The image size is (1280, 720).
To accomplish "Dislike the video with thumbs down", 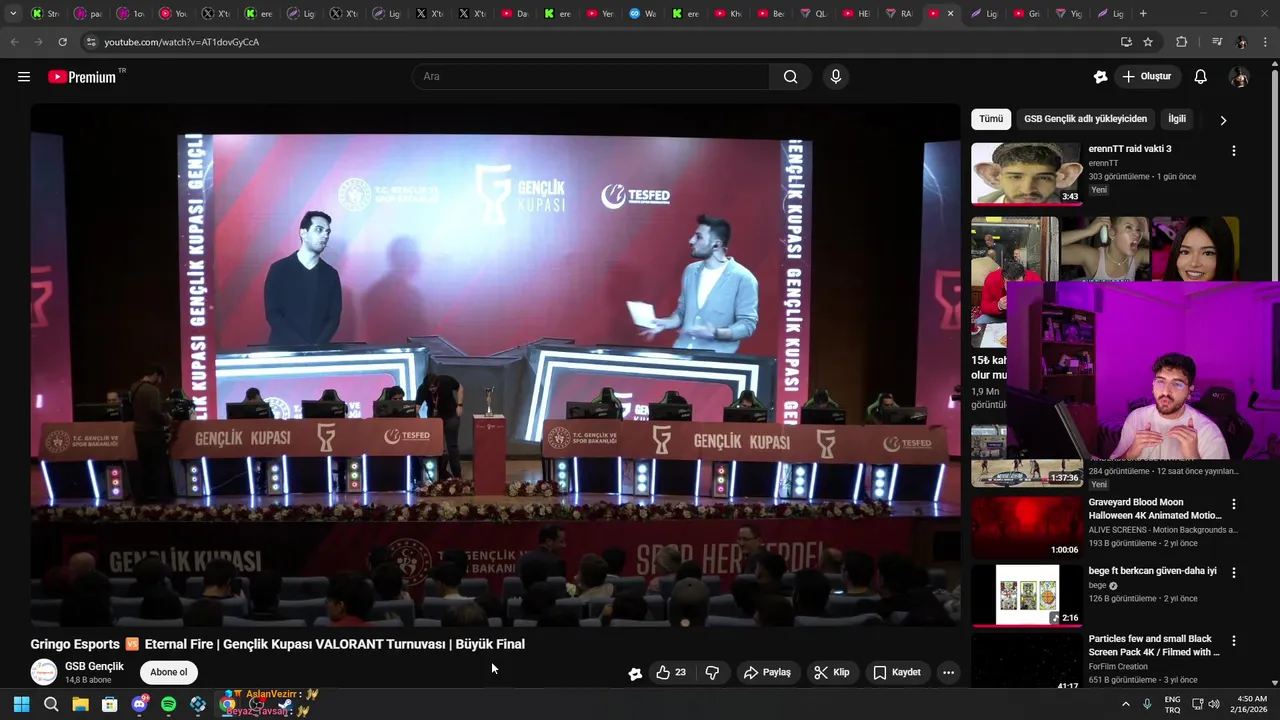I will coord(712,672).
